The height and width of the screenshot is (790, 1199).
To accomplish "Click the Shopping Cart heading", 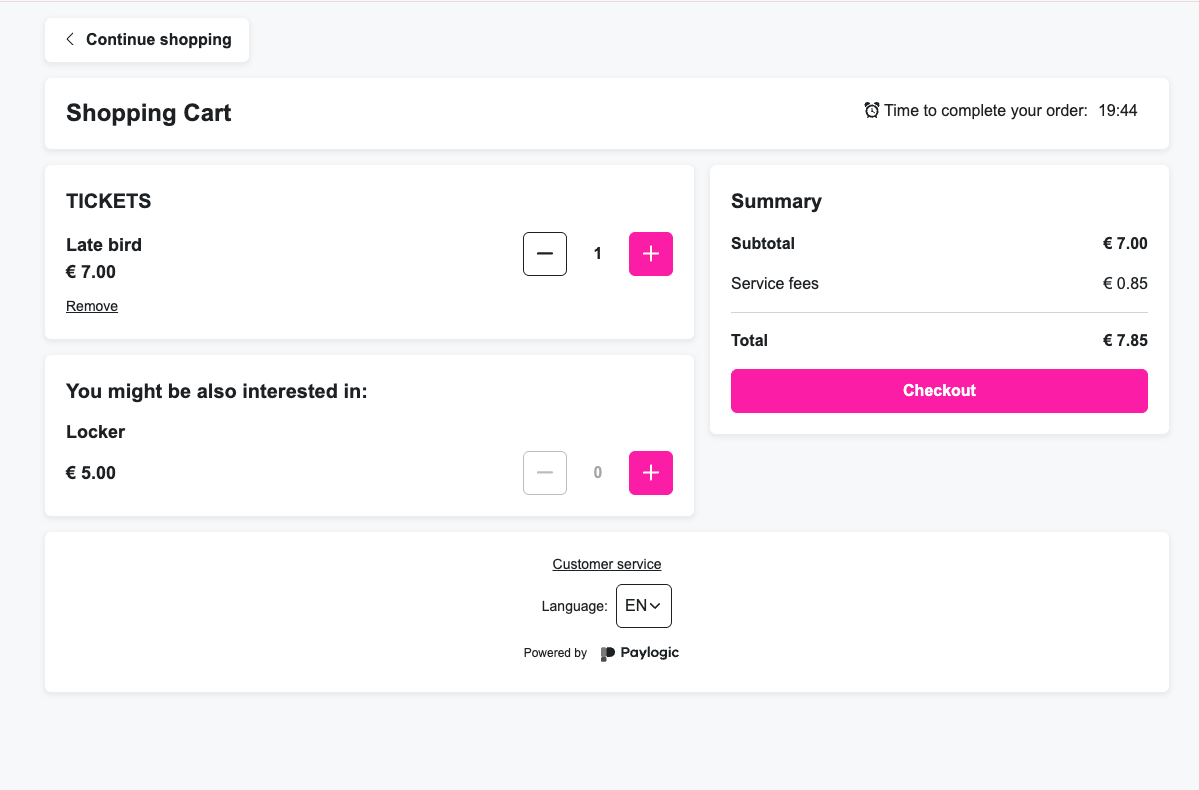I will pos(149,113).
